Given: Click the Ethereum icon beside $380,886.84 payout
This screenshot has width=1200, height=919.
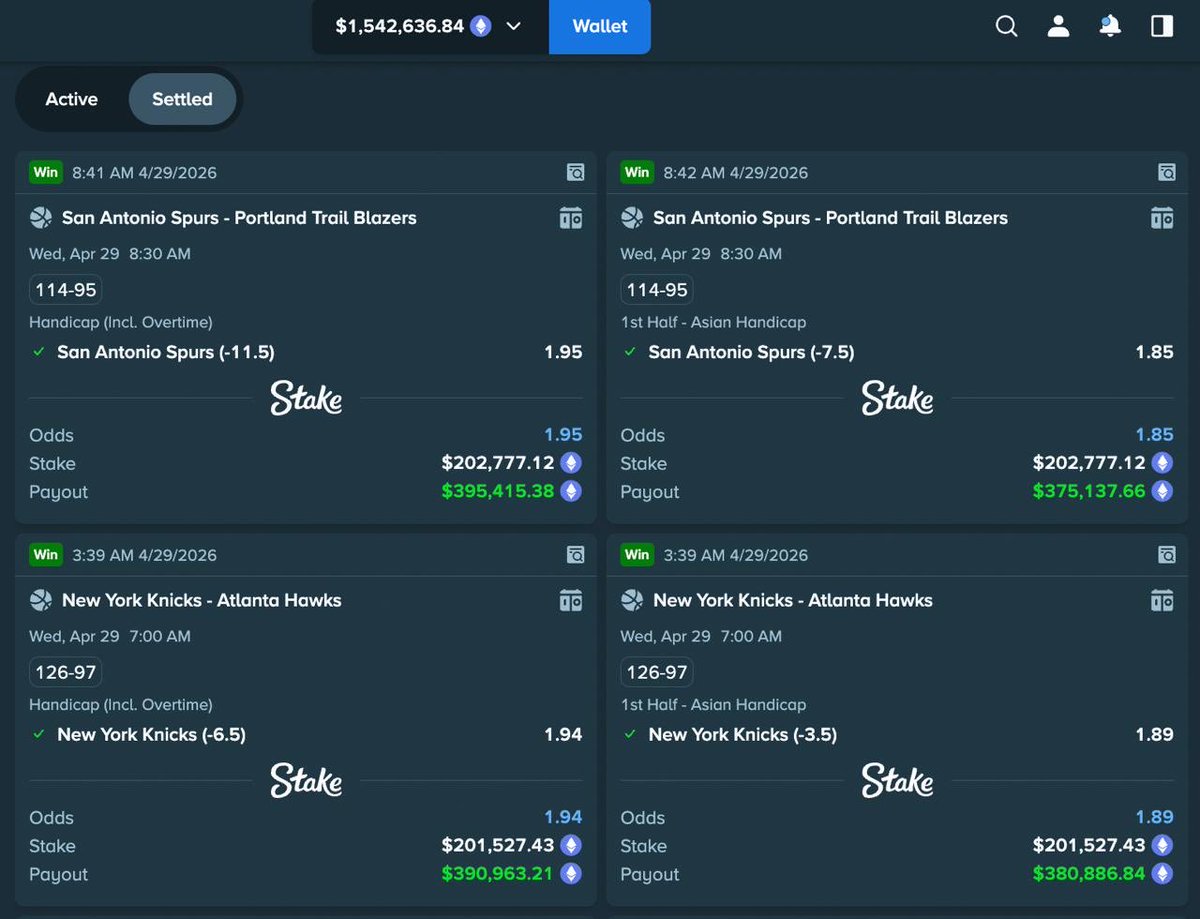Looking at the screenshot, I should click(1162, 873).
